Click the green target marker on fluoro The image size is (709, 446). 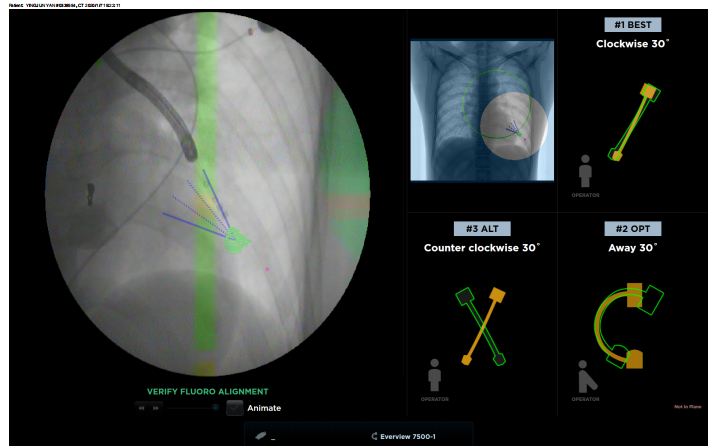pos(238,239)
